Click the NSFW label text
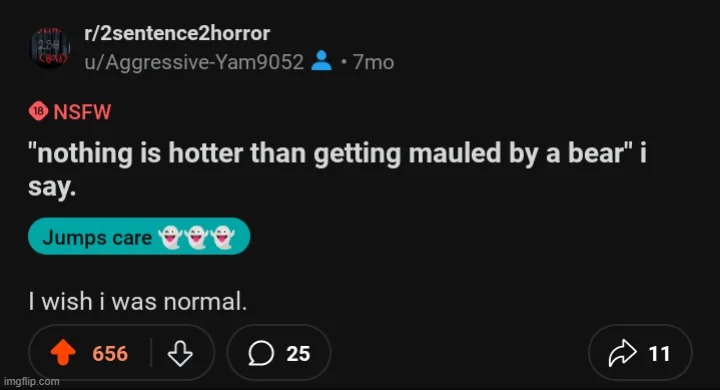This screenshot has width=720, height=390. pos(82,112)
